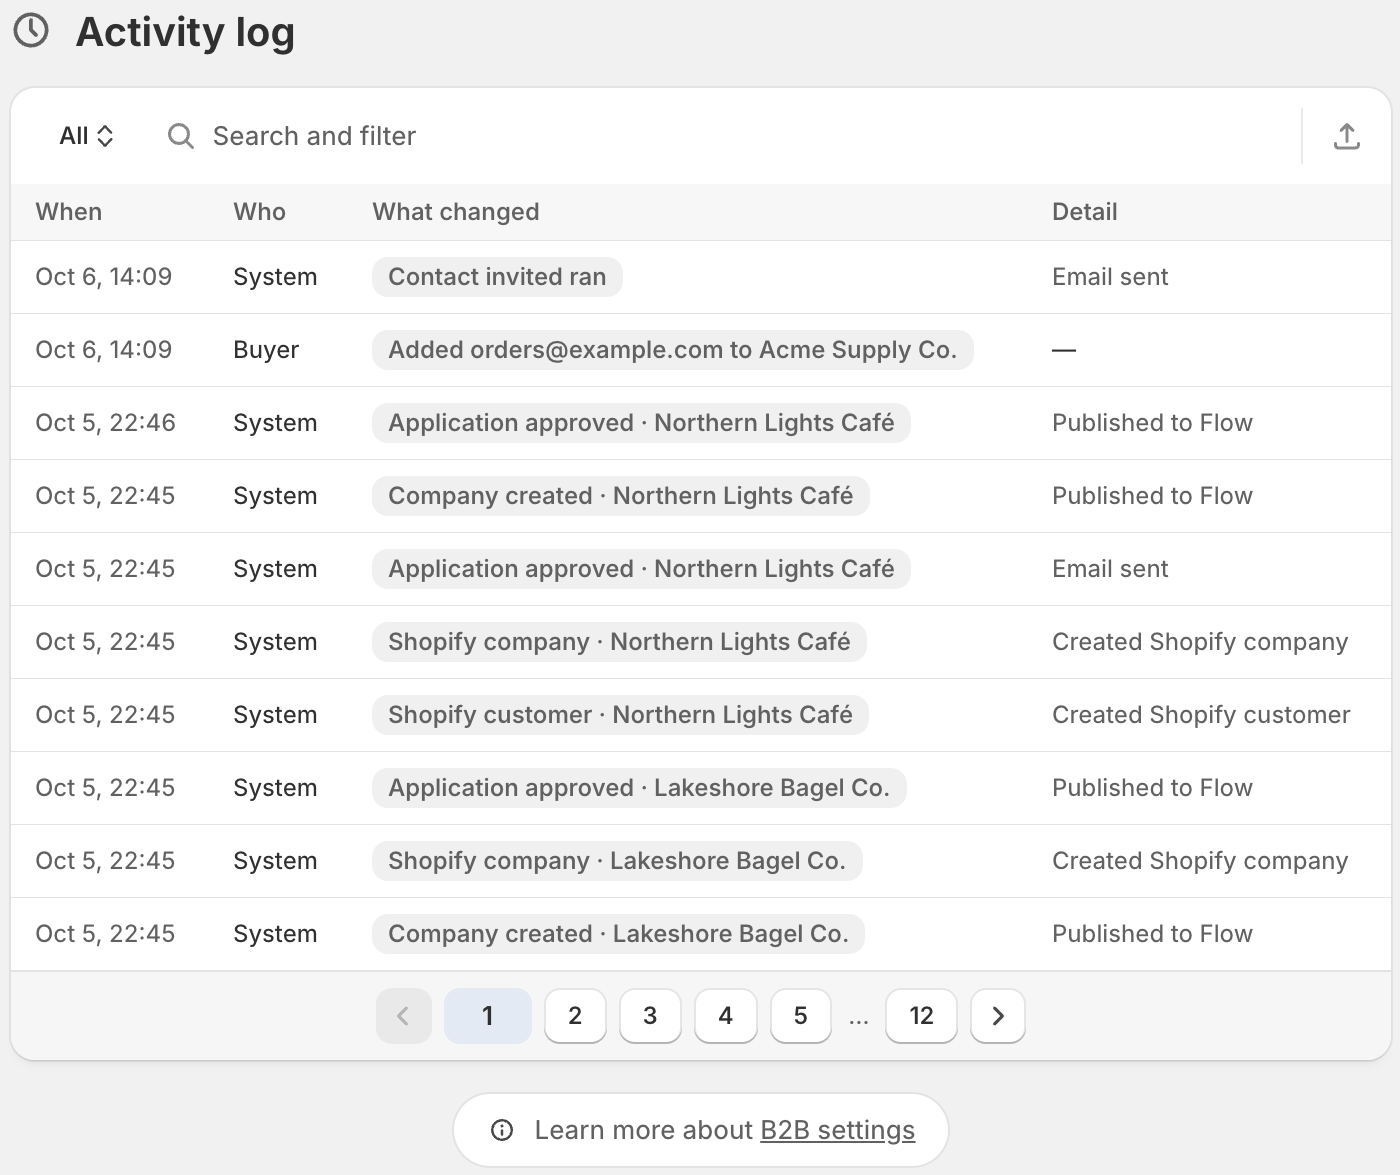Click the Search and filter field

point(725,136)
